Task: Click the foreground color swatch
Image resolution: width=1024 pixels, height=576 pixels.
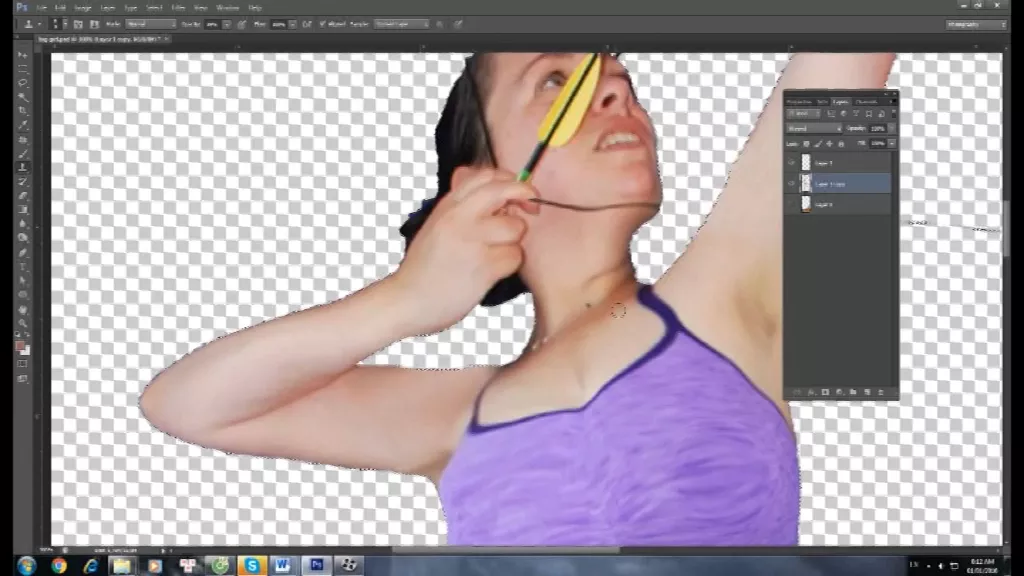Action: pos(20,346)
